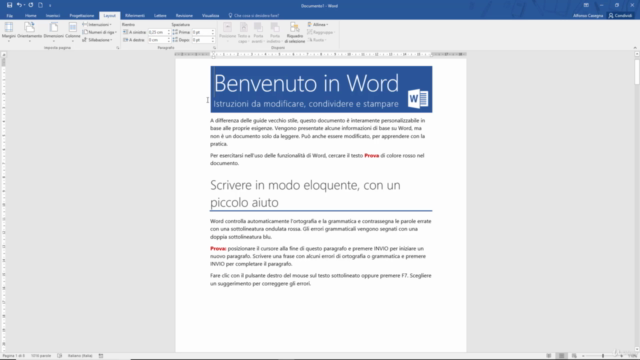
Task: Switch to Print Layout view
Action: pos(562,356)
